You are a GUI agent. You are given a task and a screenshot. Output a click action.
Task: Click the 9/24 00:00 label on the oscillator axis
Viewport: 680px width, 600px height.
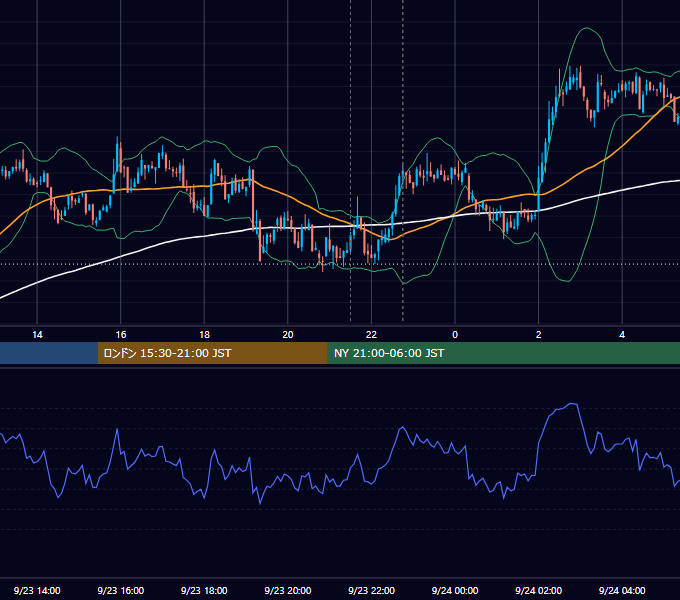(455, 590)
